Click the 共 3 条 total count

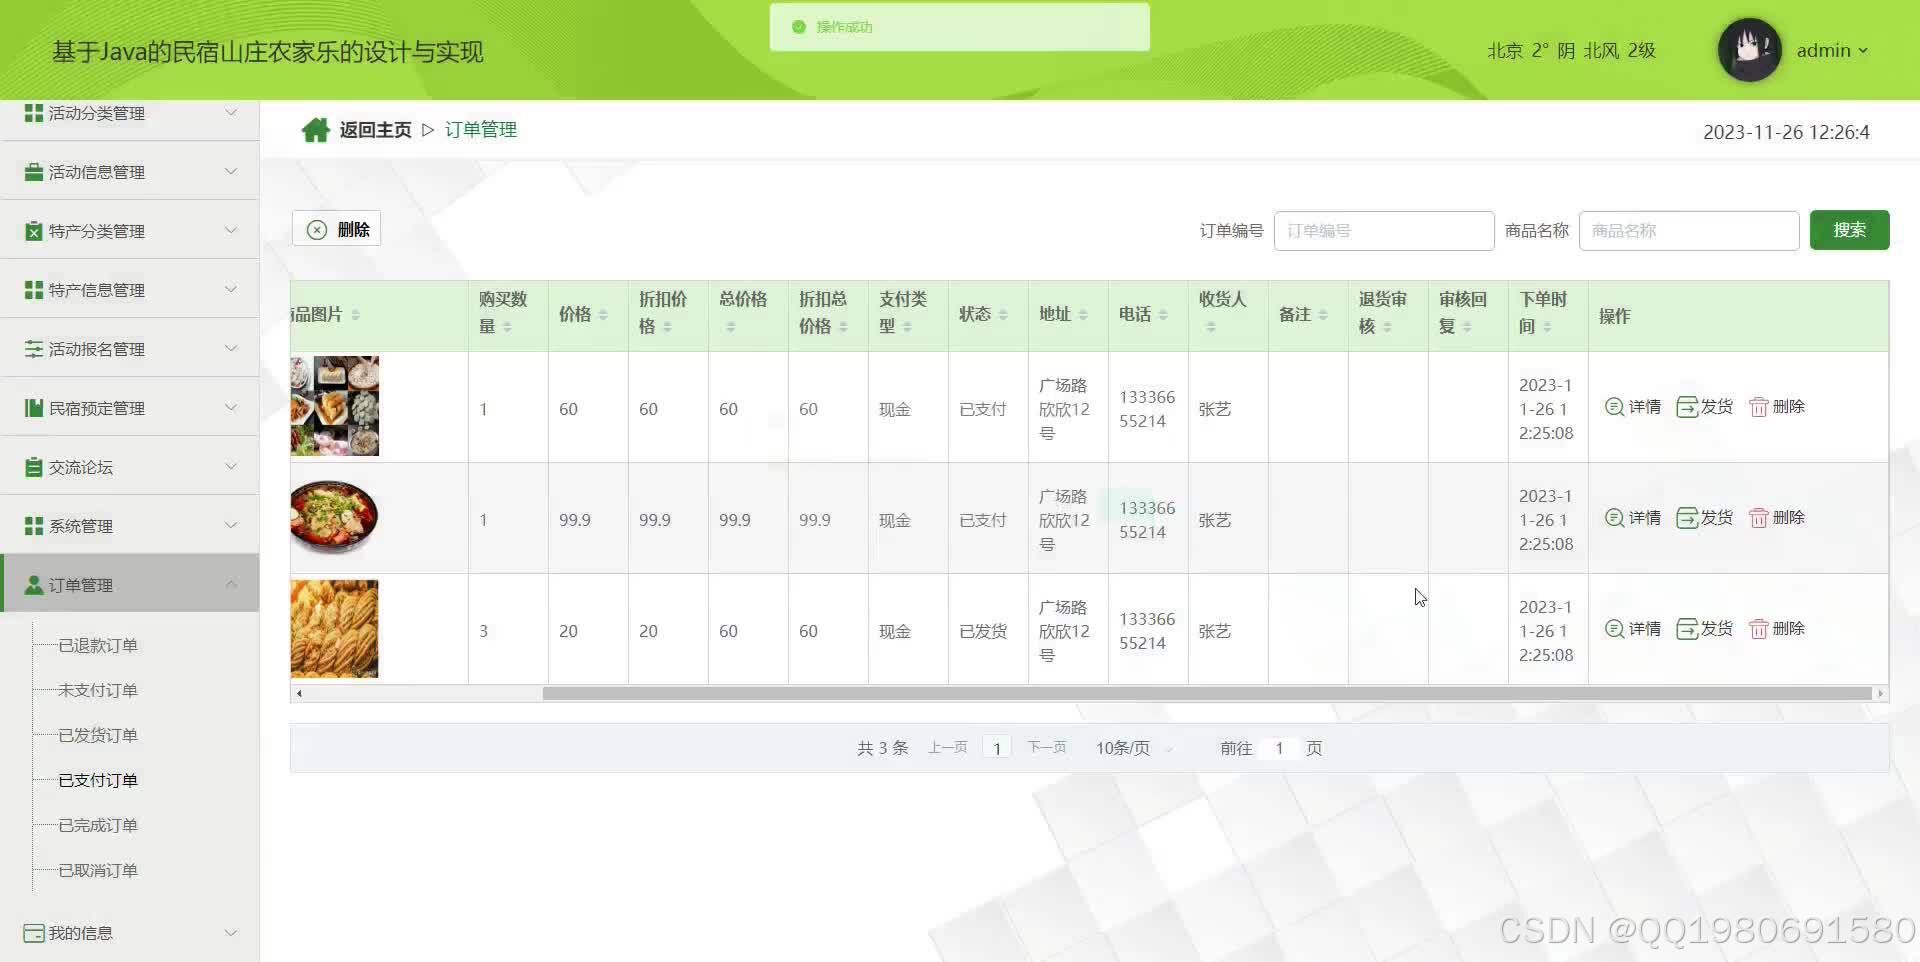882,748
